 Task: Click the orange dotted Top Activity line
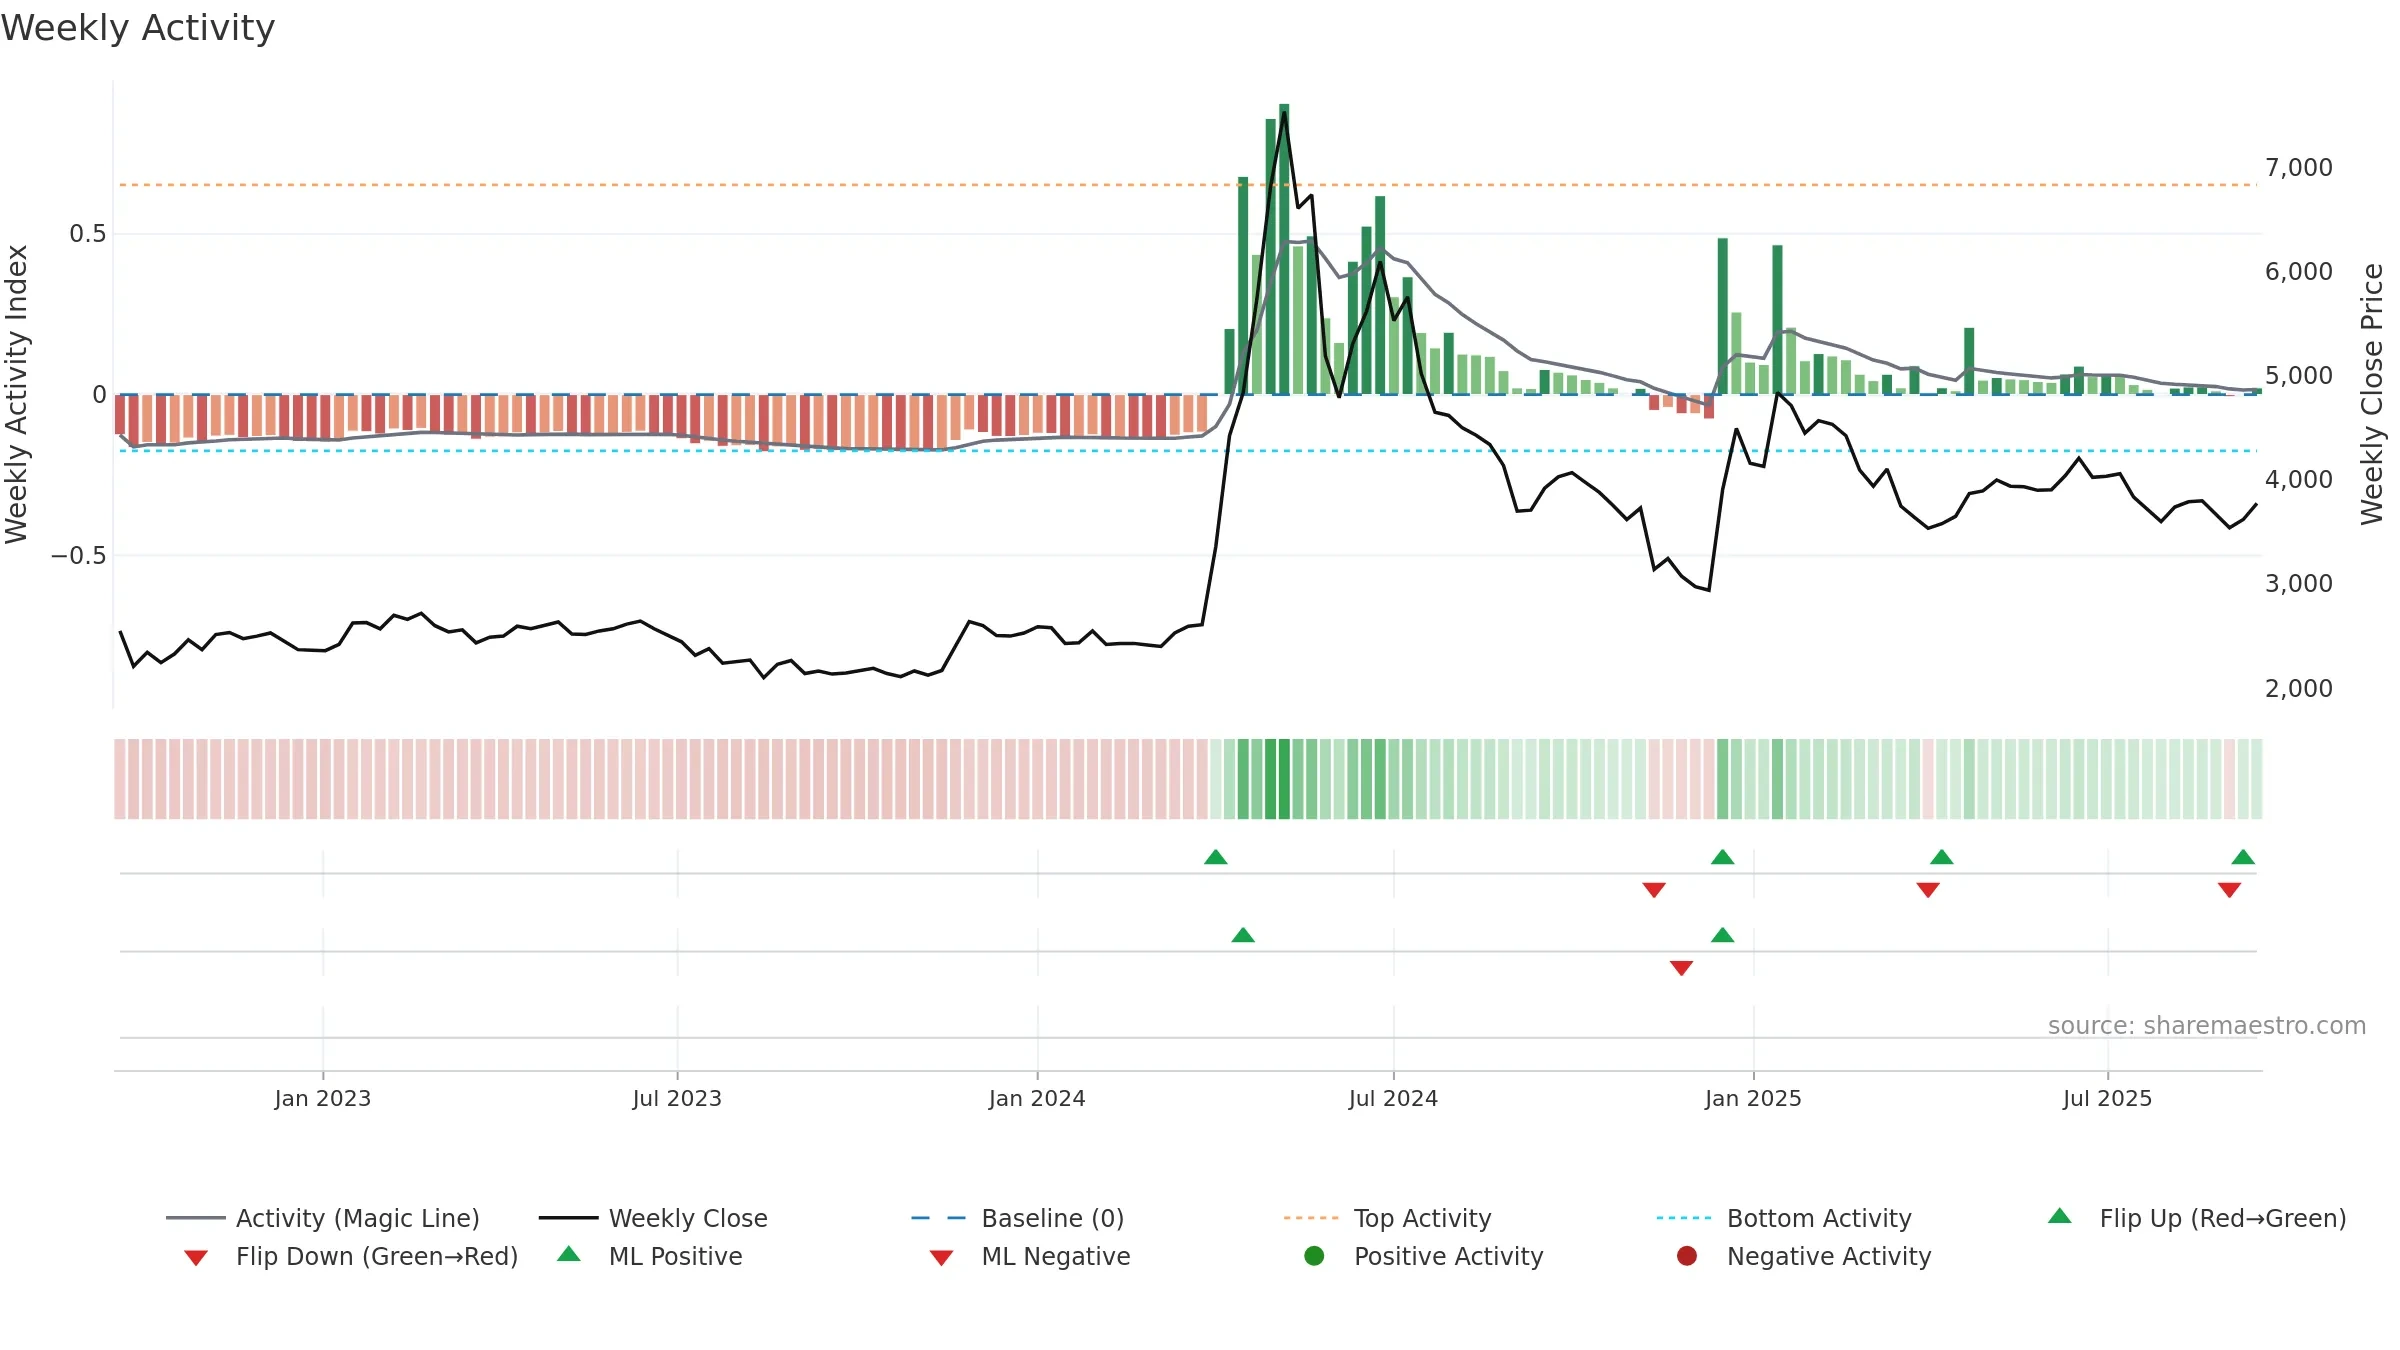pos(1188,185)
